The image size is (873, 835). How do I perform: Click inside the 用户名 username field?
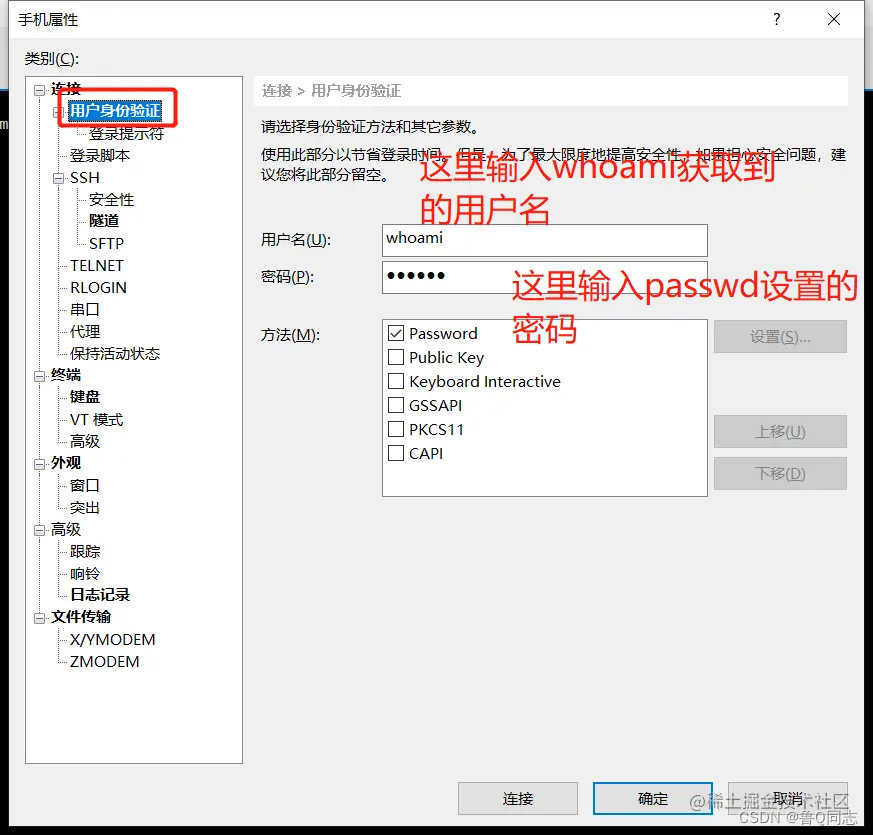point(544,240)
